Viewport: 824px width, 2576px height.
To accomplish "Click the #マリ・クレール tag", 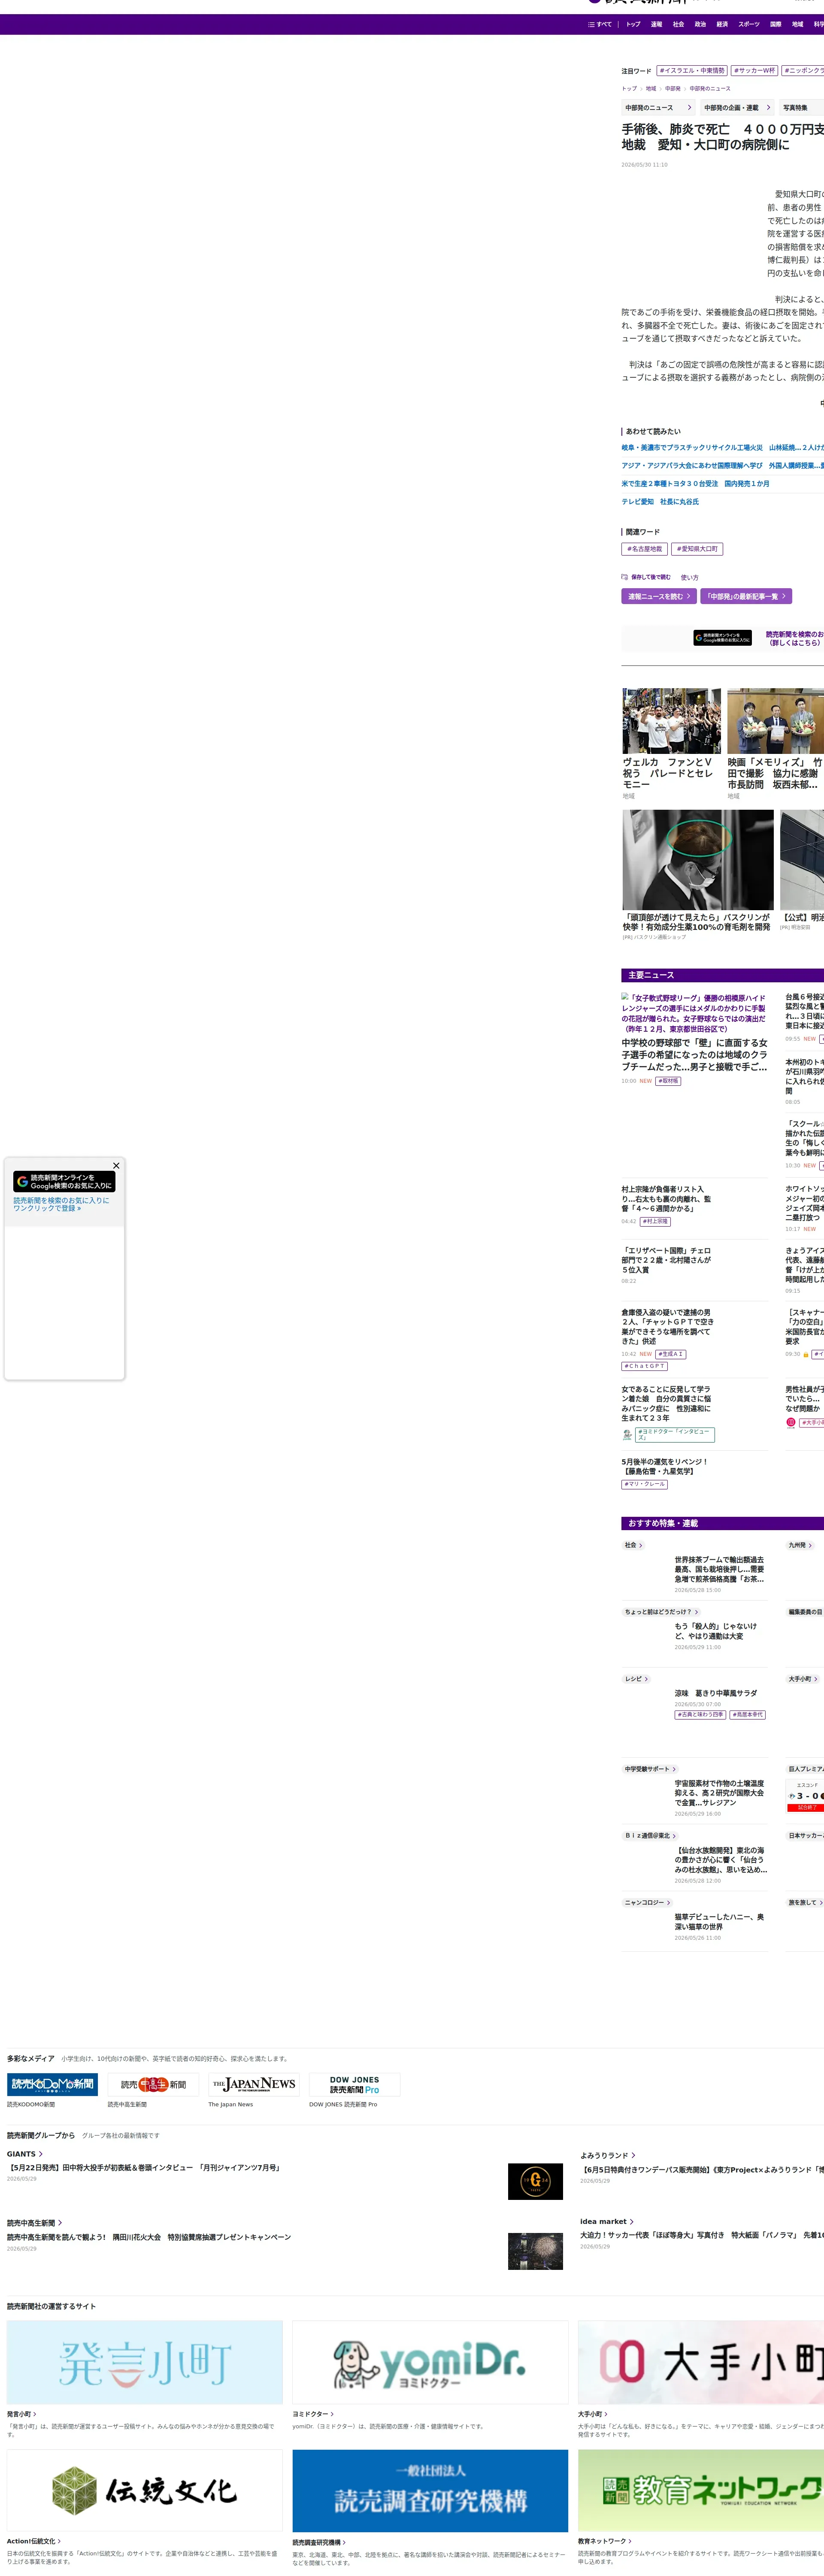I will coord(644,1484).
